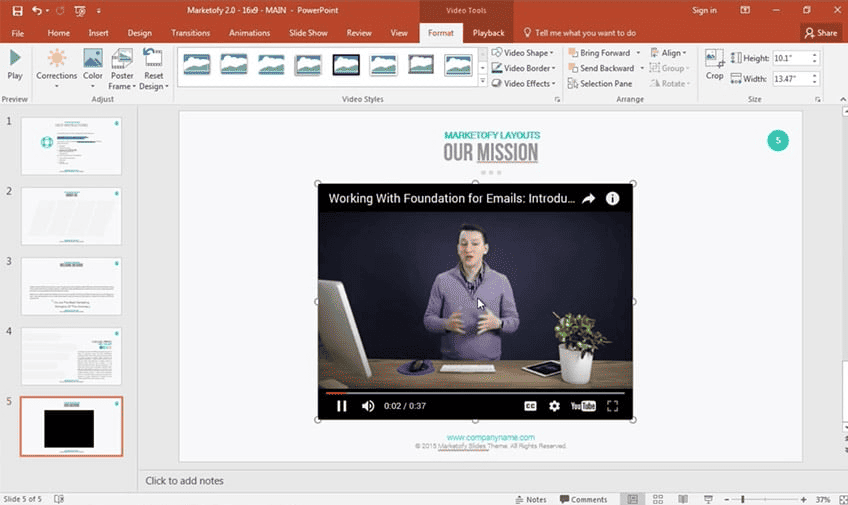
Task: Open the Video Styles dialog launcher
Action: [557, 99]
